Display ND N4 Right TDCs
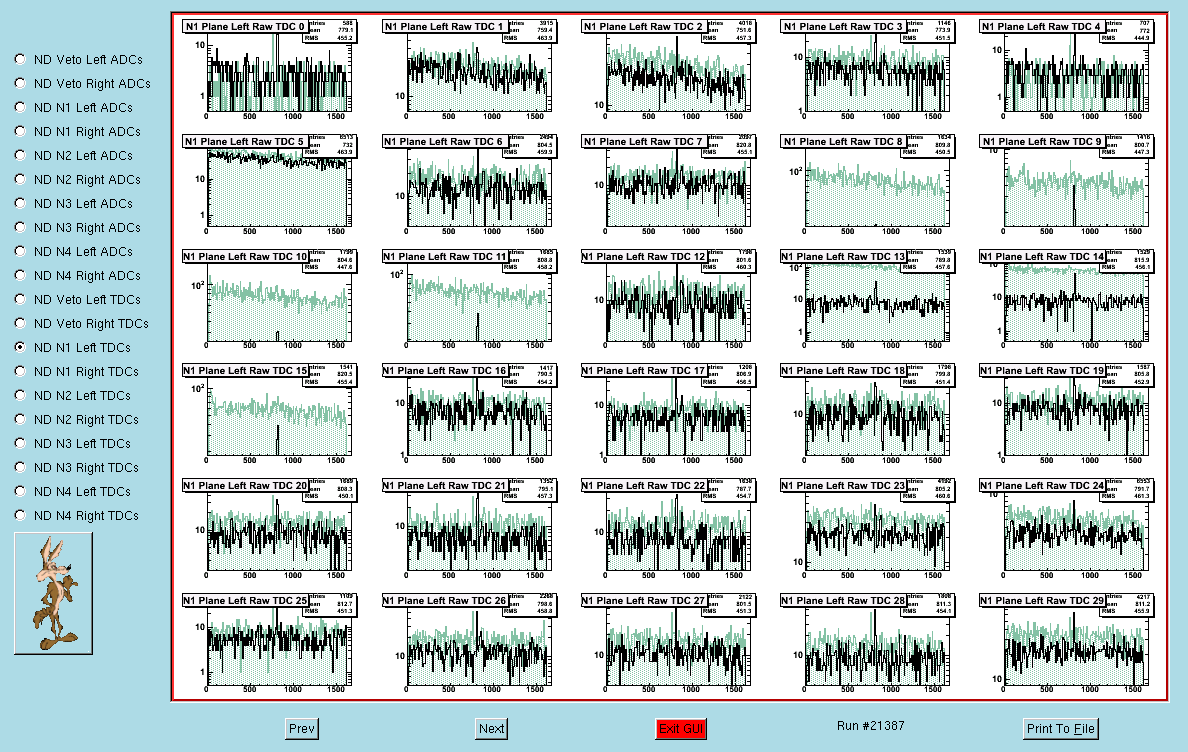Viewport: 1188px width, 752px height. 20,516
